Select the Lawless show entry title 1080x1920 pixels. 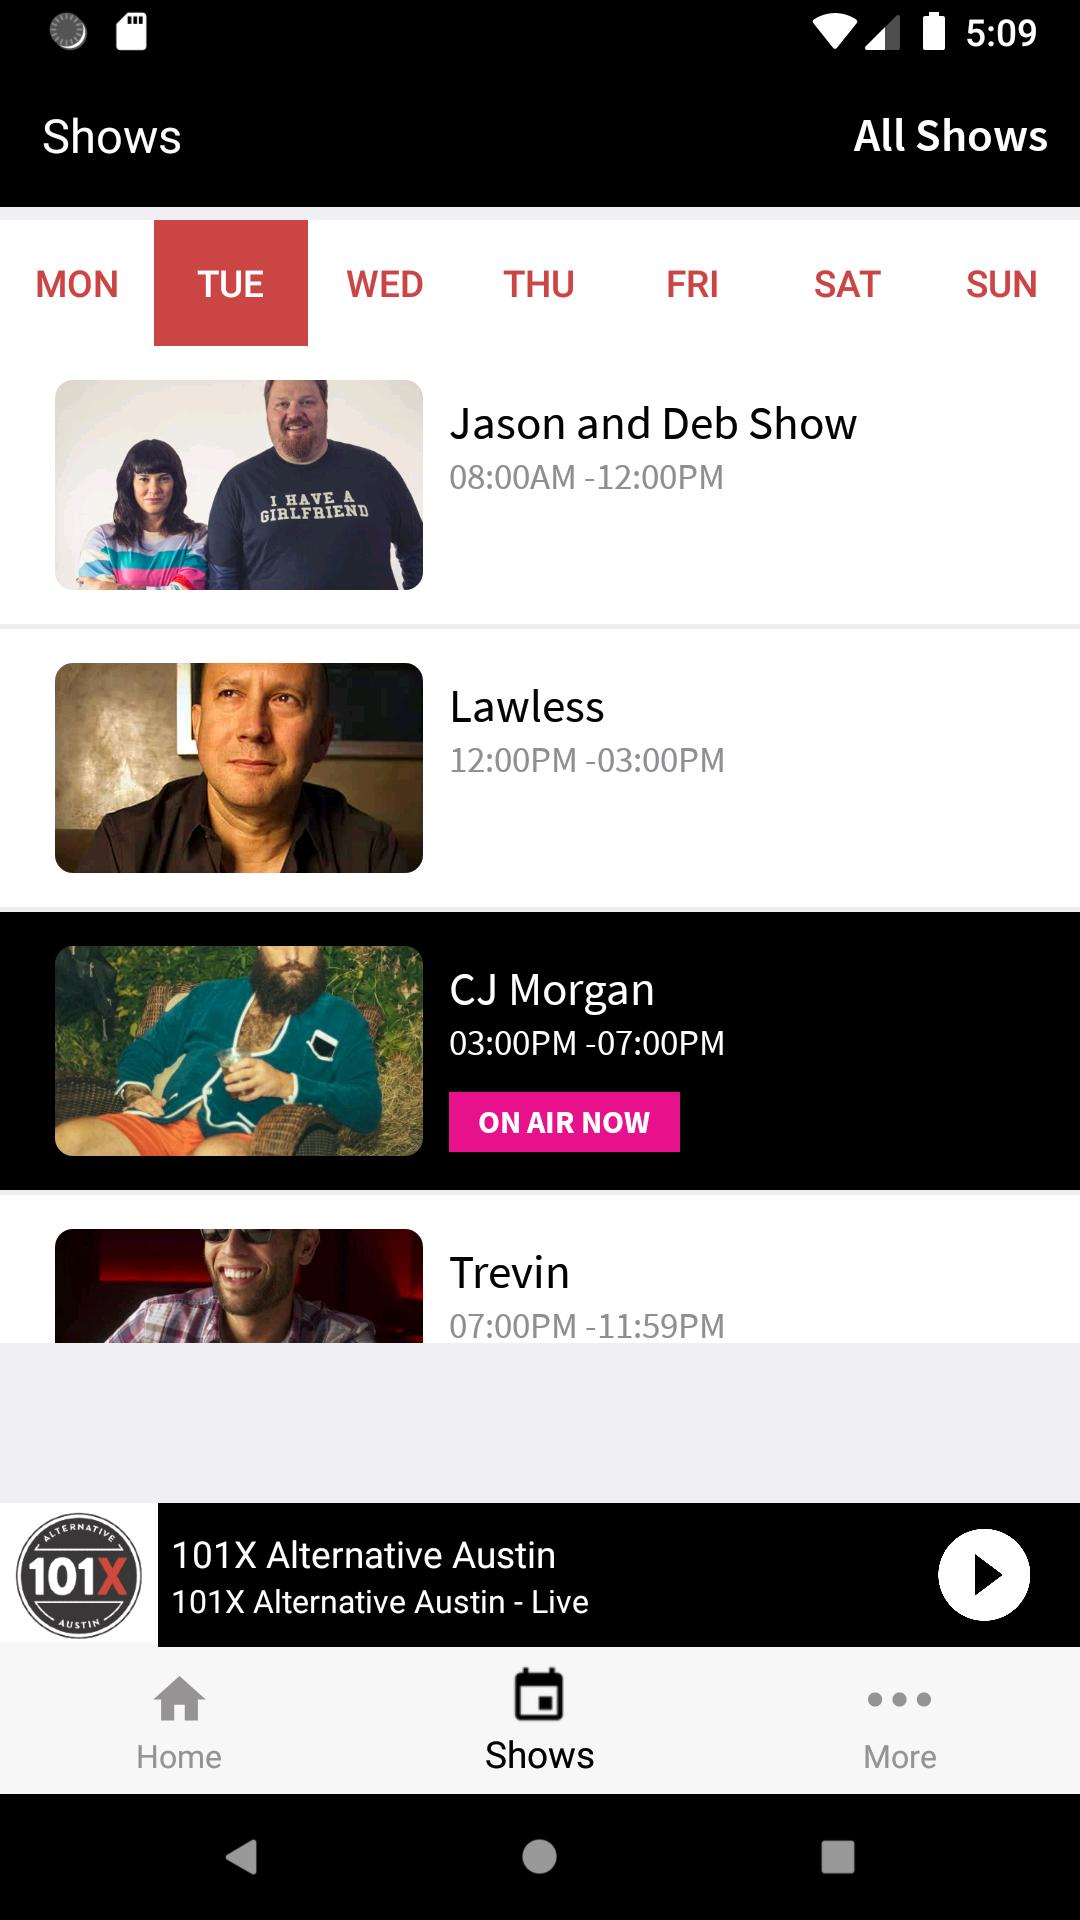point(527,707)
